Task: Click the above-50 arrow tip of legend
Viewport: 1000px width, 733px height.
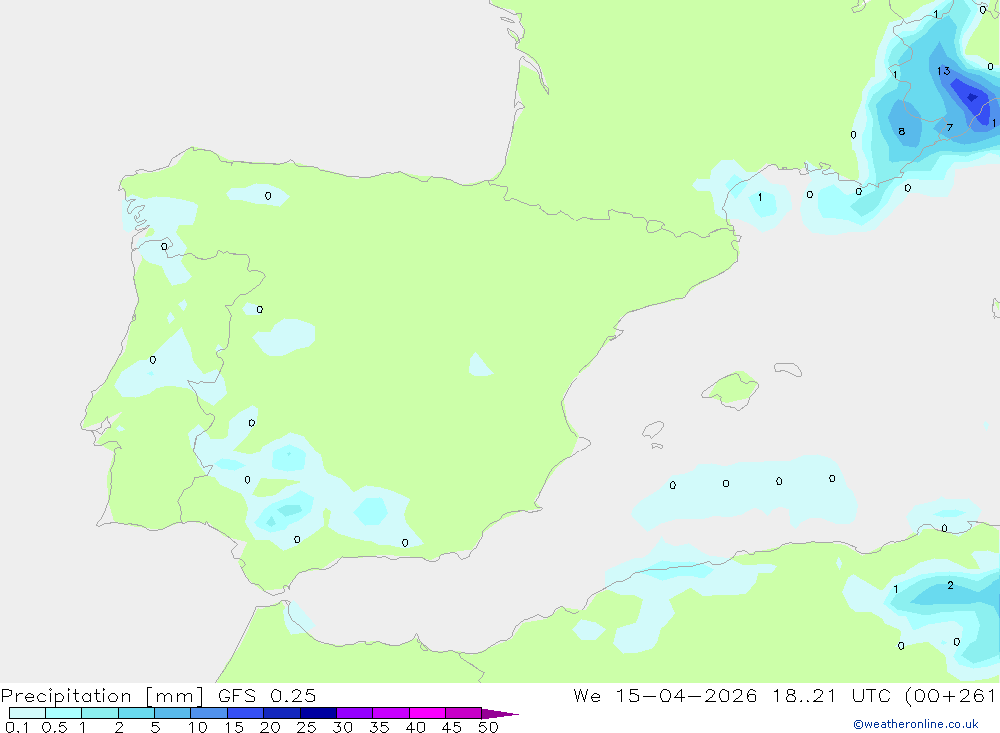Action: coord(499,714)
